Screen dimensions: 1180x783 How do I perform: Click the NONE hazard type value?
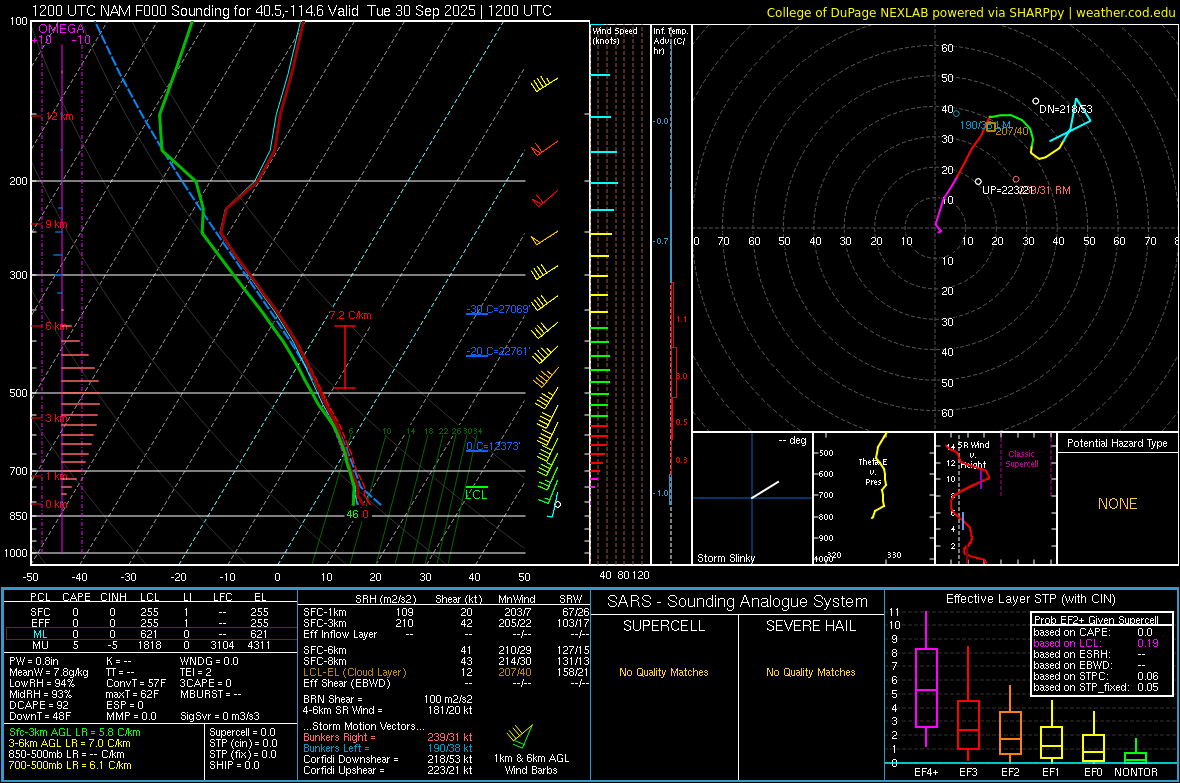click(1117, 504)
